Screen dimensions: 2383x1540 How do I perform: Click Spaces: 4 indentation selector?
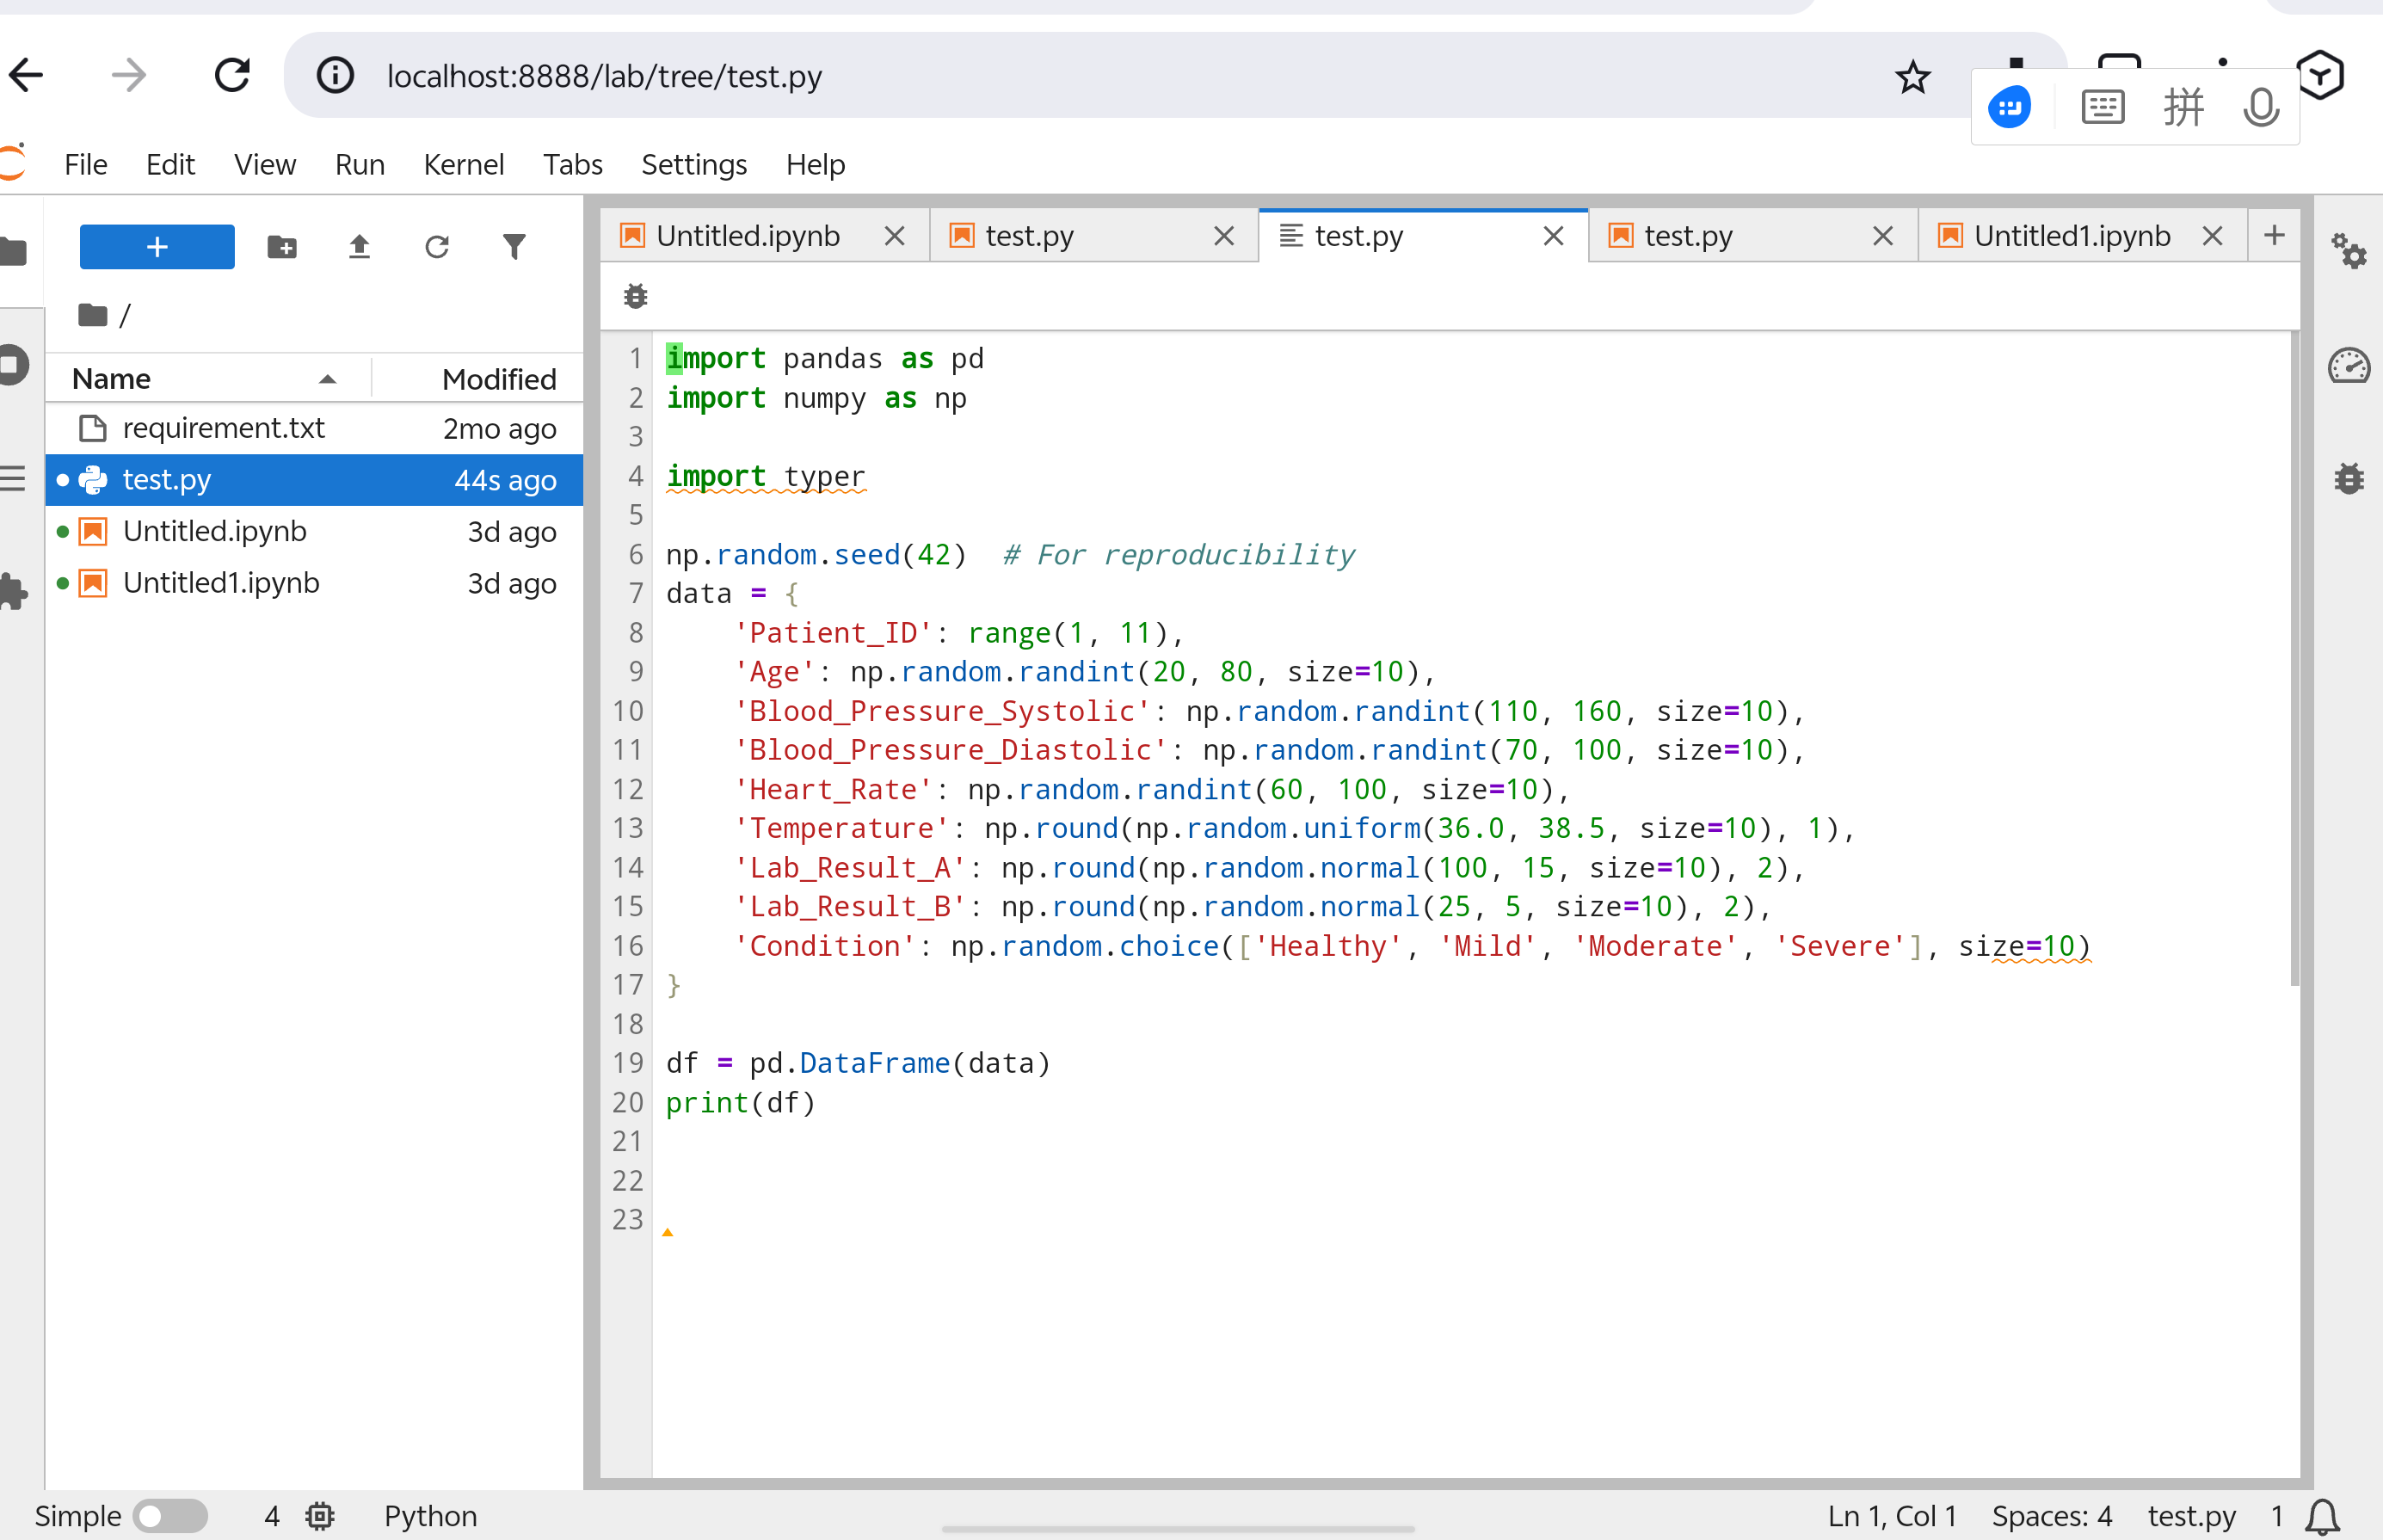[2051, 1516]
